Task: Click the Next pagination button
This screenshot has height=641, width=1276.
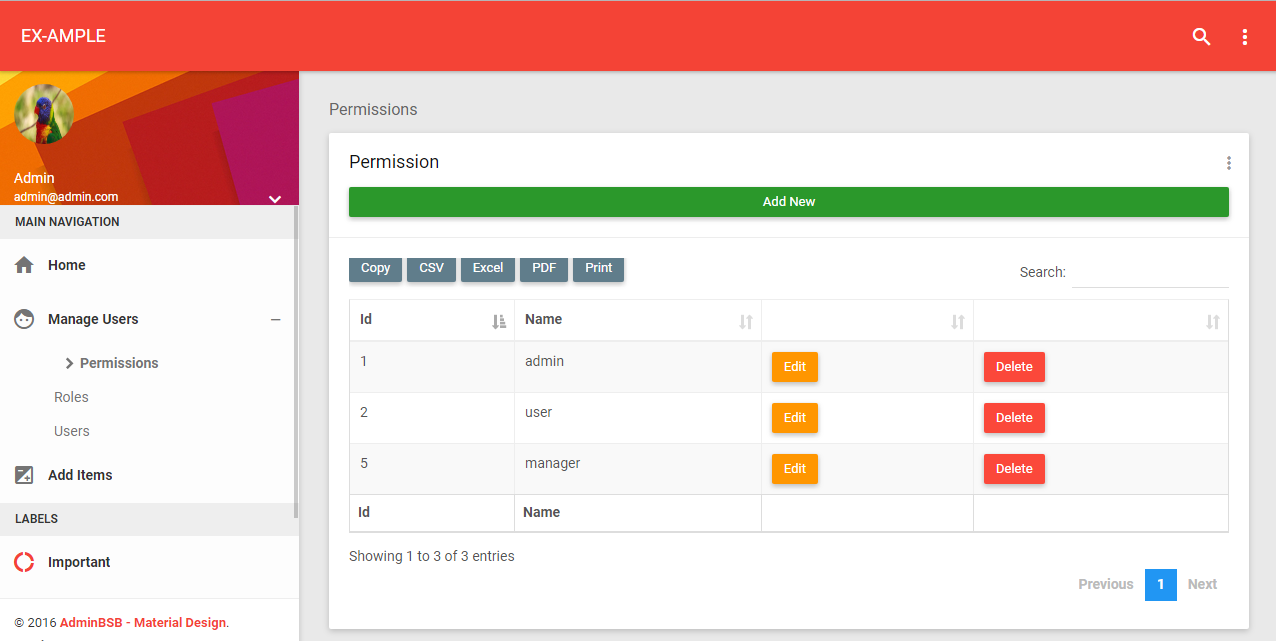Action: pyautogui.click(x=1203, y=585)
